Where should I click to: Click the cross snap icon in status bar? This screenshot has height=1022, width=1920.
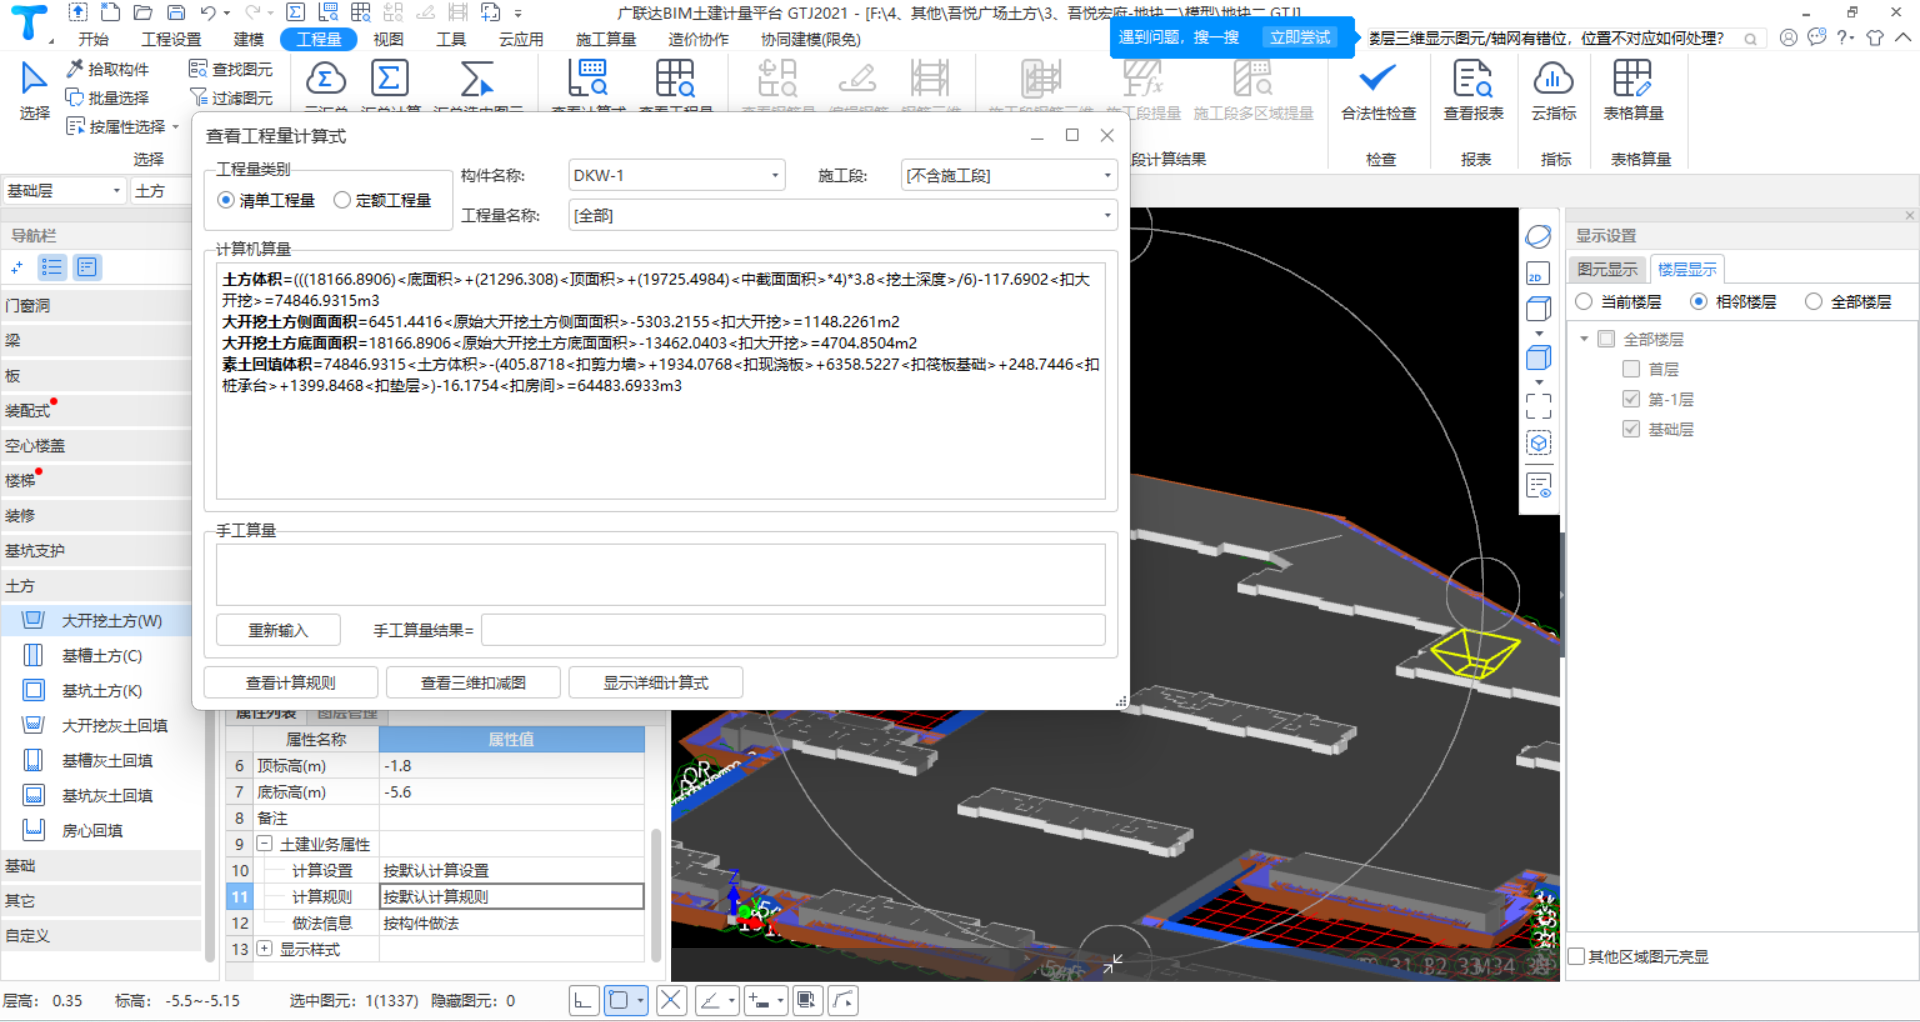tap(671, 1000)
